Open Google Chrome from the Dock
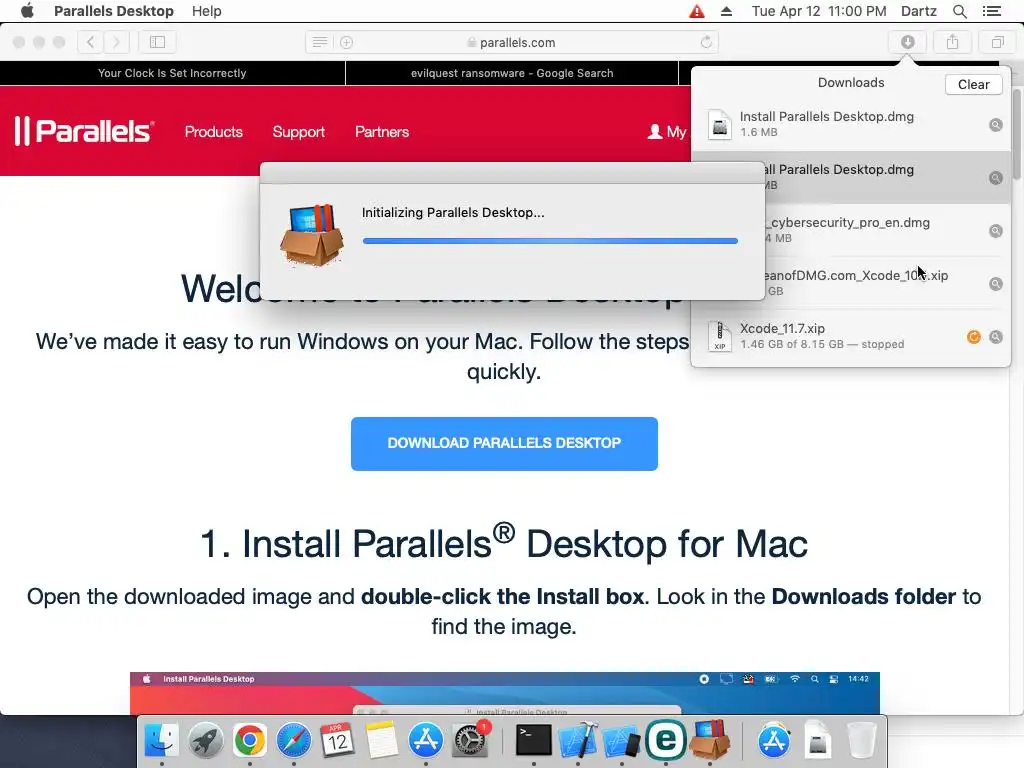This screenshot has width=1024, height=768. 249,741
